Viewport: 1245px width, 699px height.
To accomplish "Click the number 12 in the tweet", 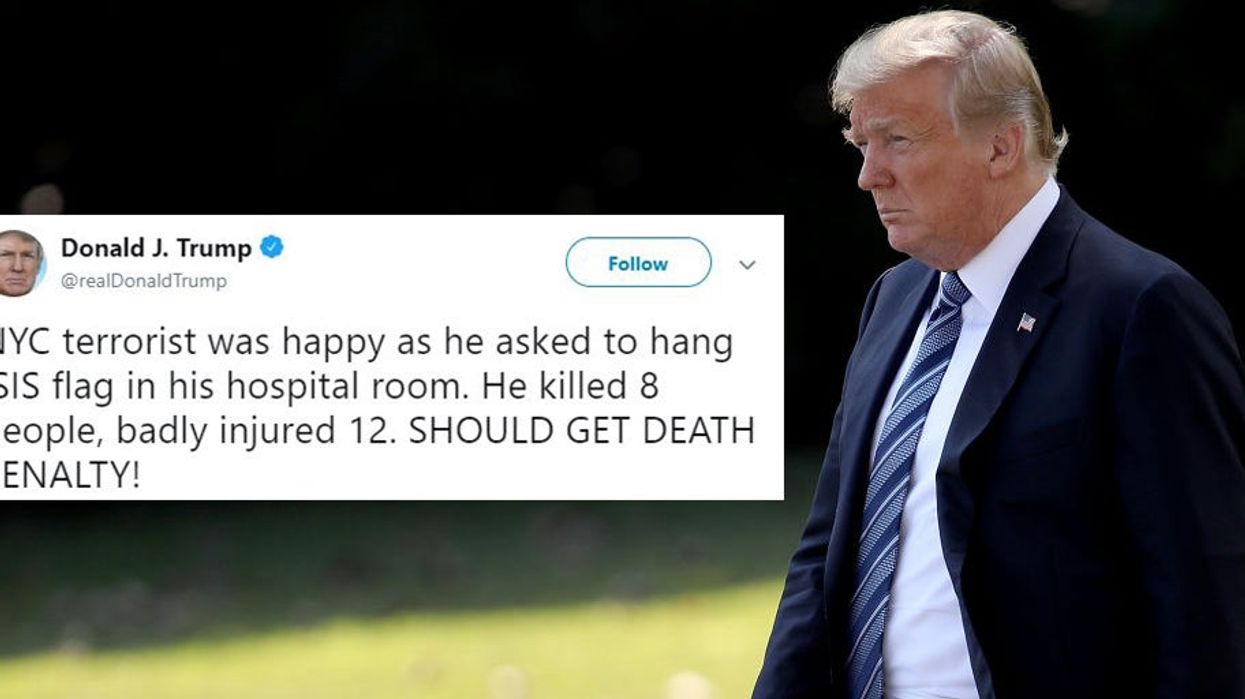I will tap(373, 431).
